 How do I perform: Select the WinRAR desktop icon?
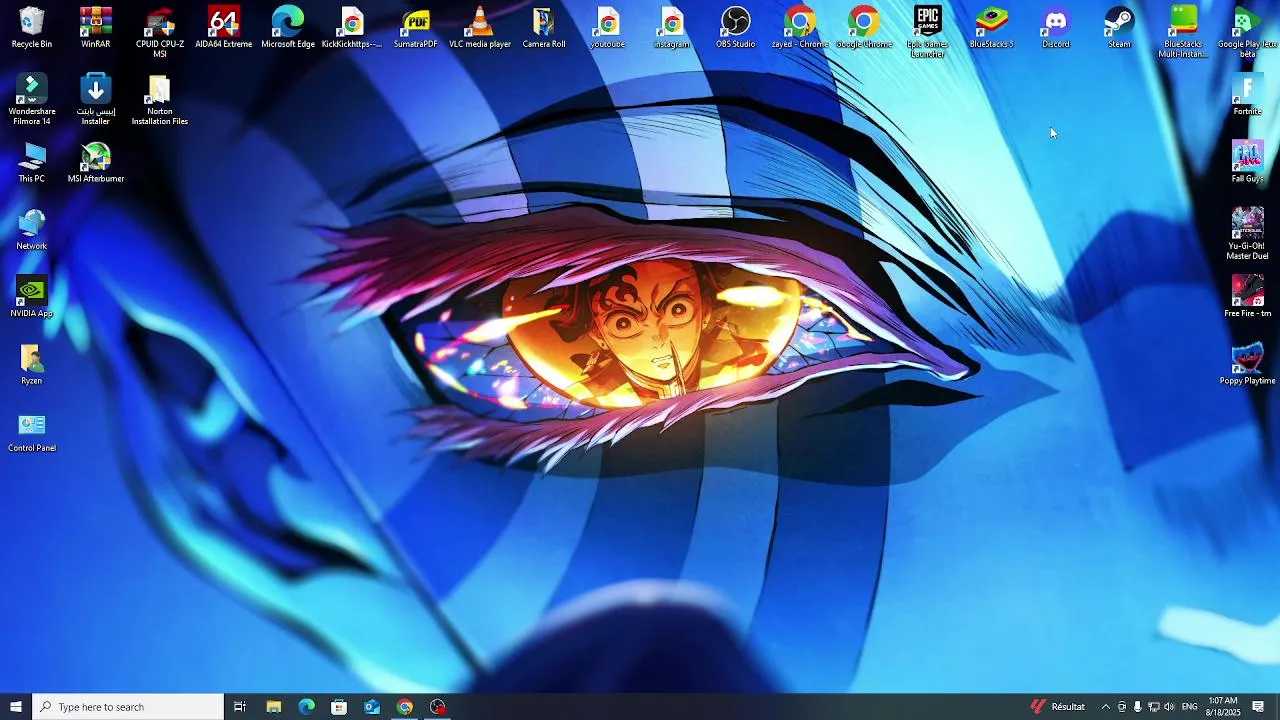click(96, 28)
